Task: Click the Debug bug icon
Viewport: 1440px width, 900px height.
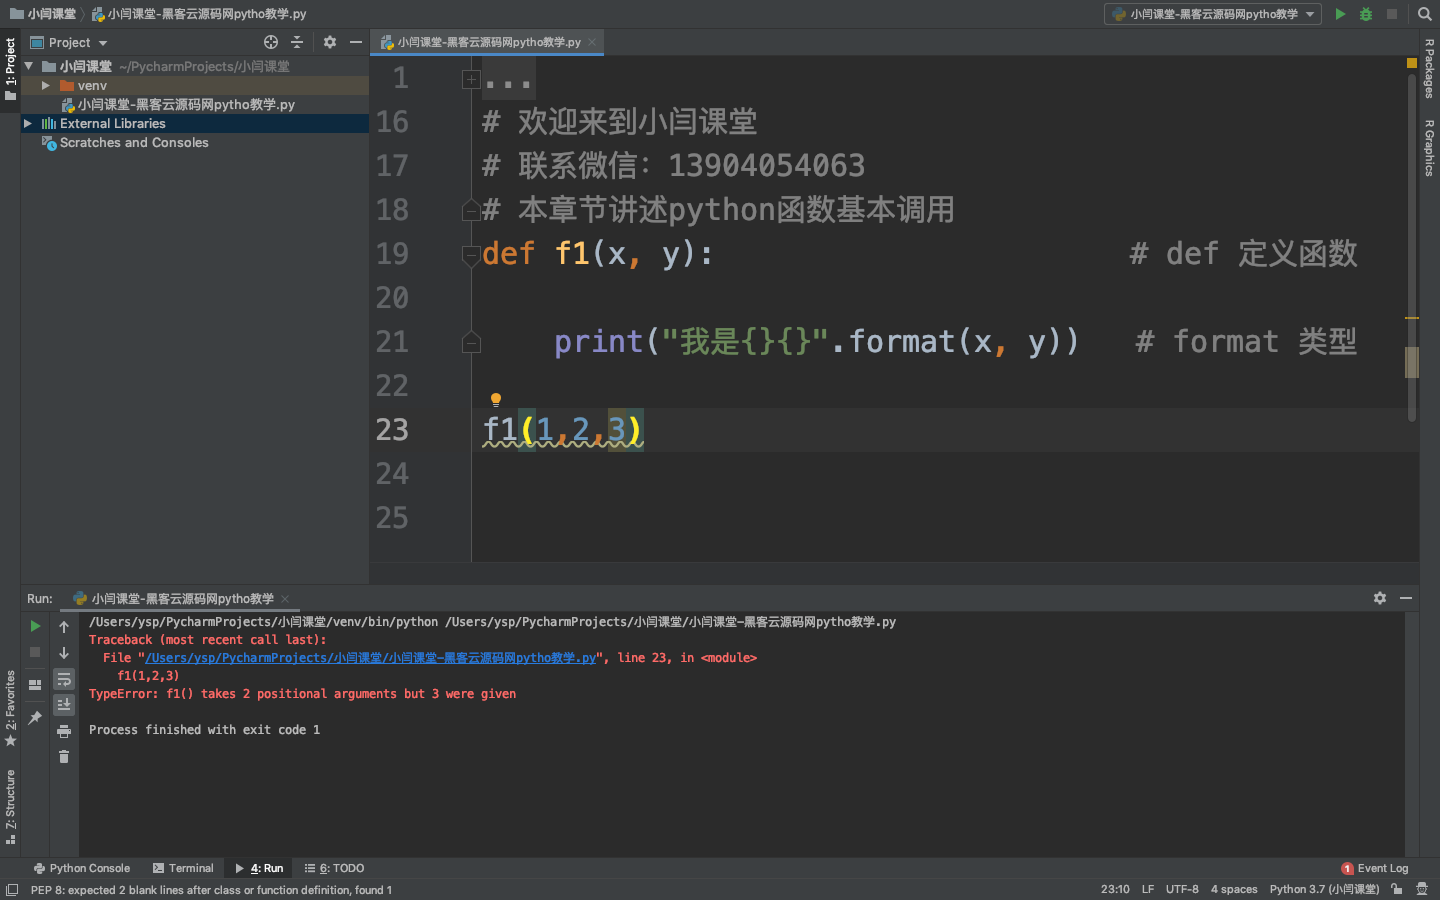Action: click(x=1366, y=14)
